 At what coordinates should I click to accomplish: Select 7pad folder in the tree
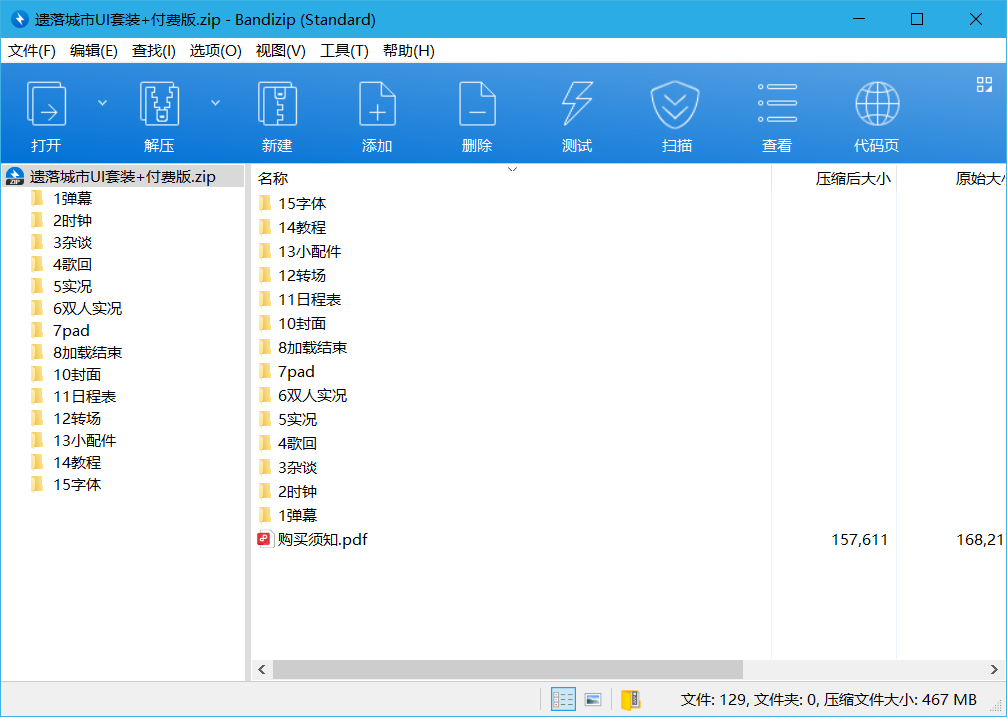coord(71,330)
